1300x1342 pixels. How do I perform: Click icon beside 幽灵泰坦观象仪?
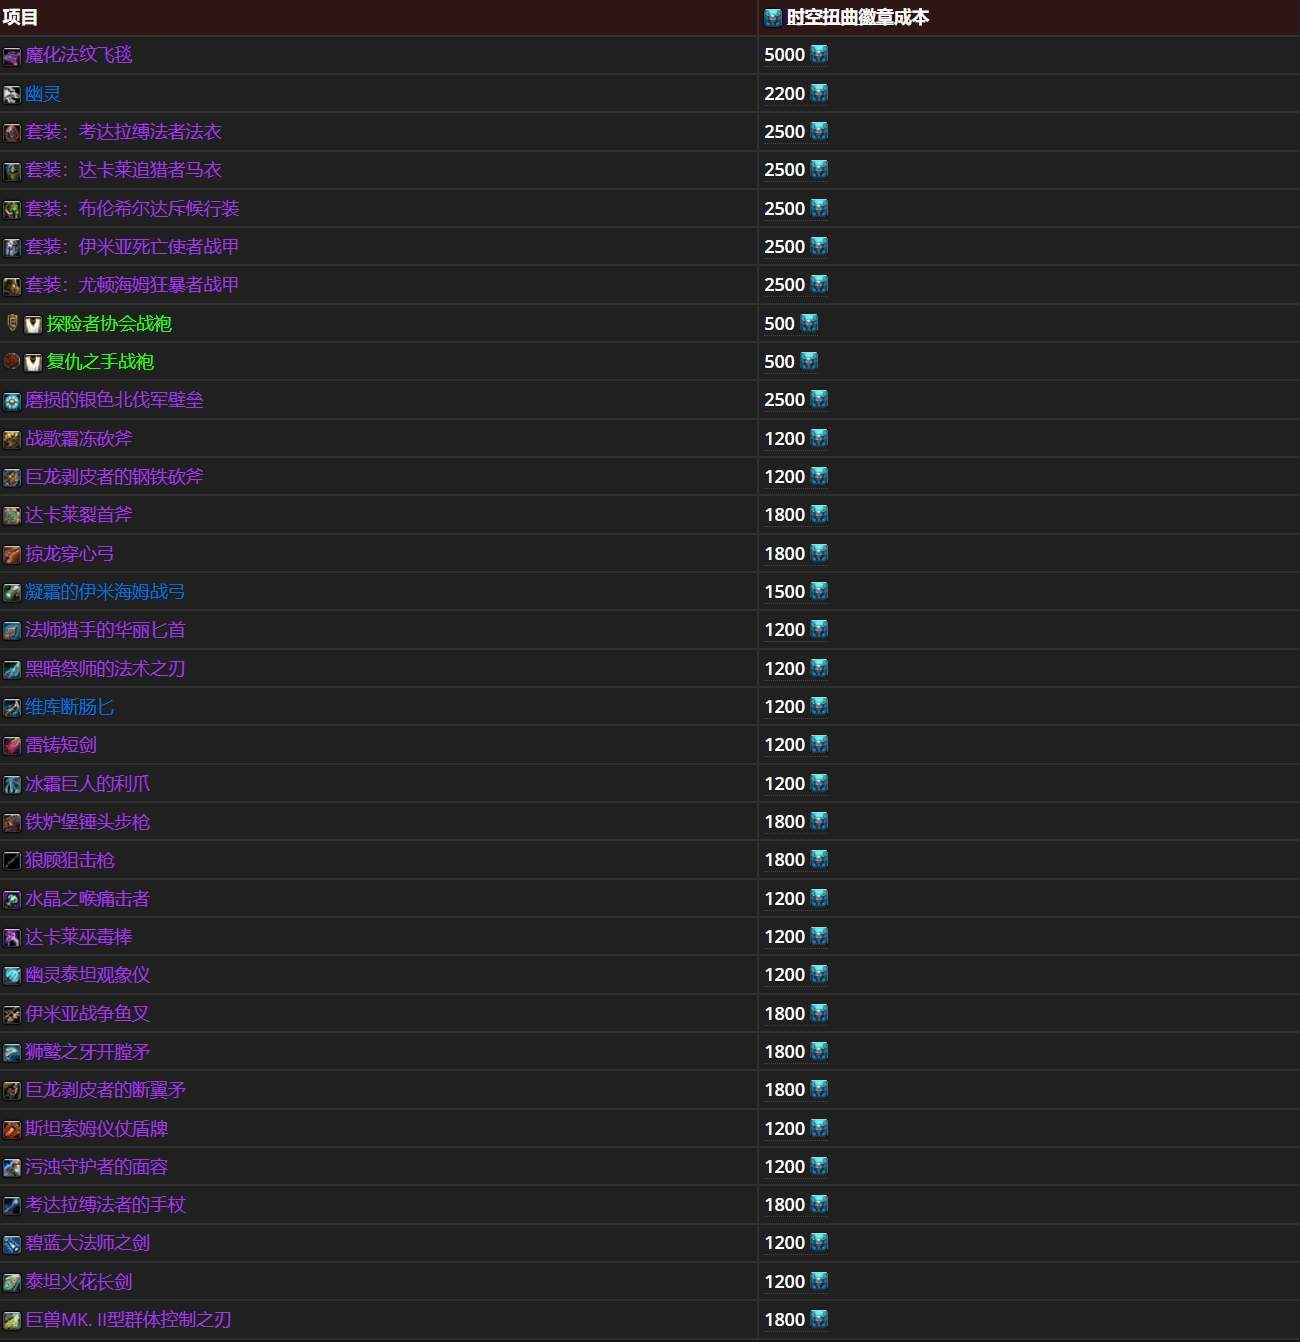12,976
